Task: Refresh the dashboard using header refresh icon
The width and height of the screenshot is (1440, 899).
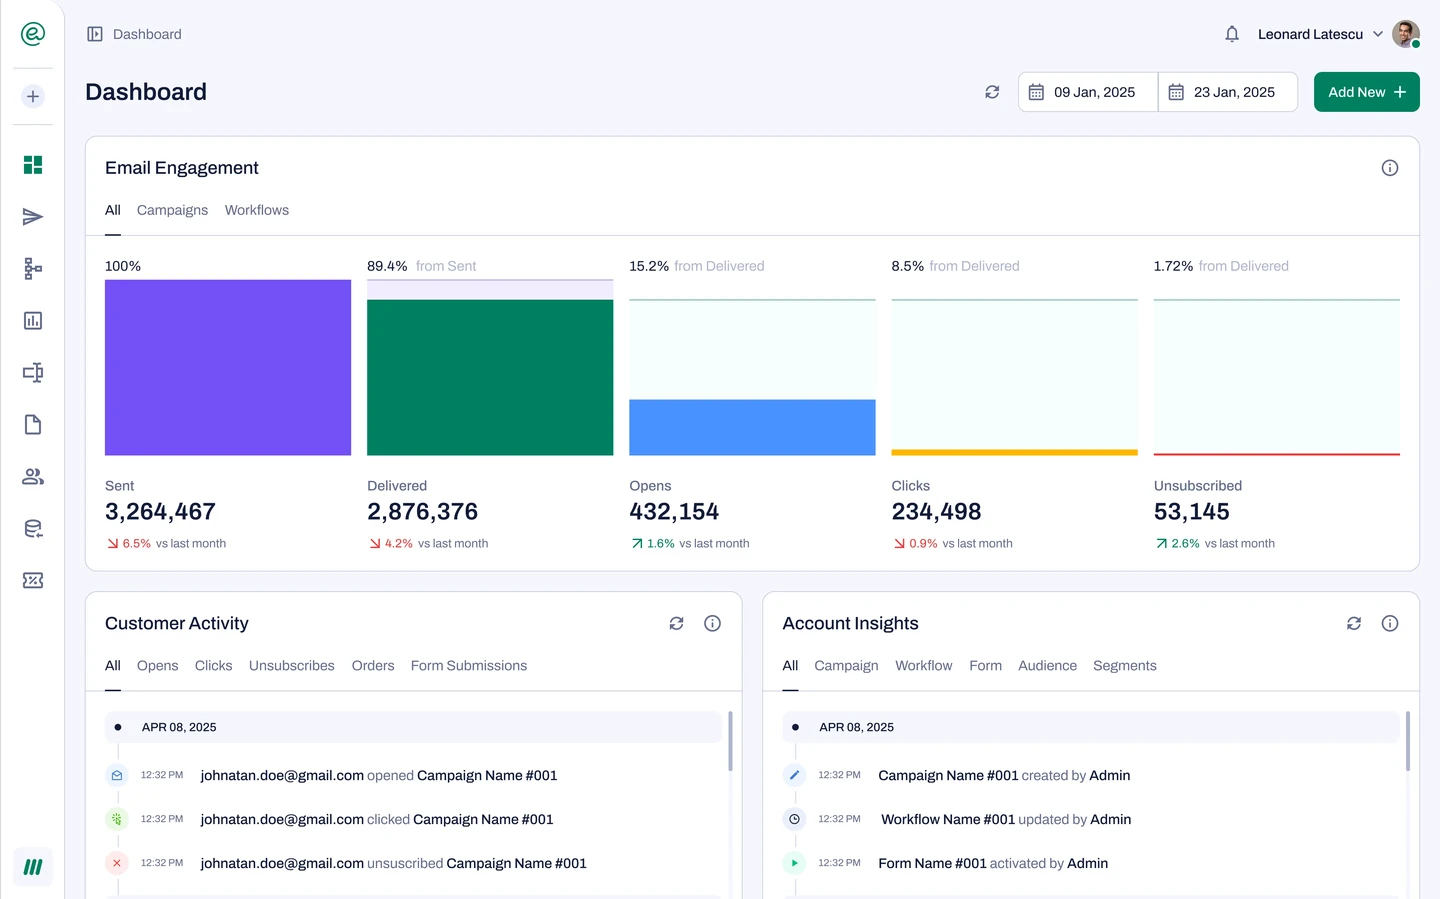Action: (x=992, y=92)
